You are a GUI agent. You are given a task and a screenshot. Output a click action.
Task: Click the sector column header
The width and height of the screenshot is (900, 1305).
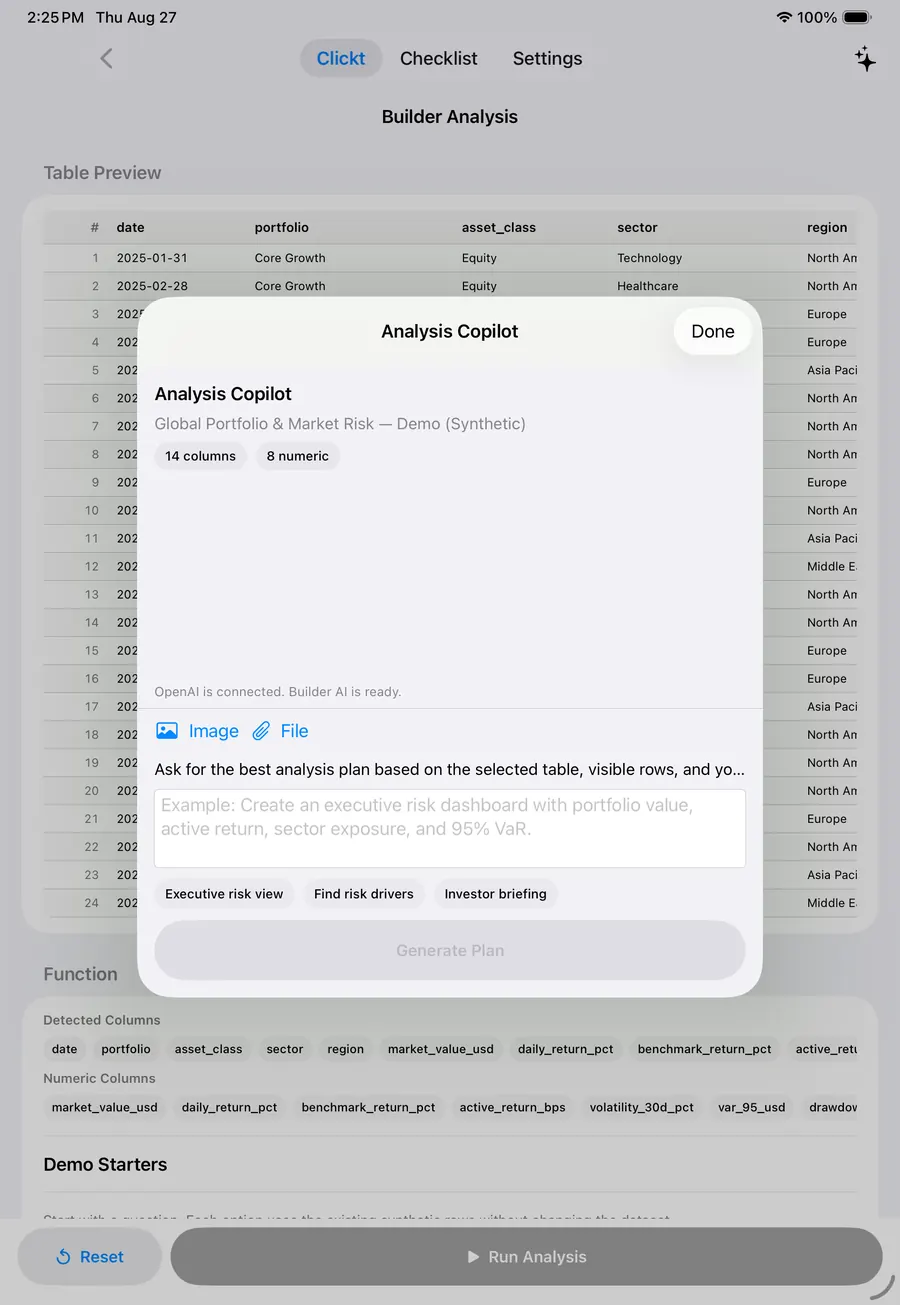638,227
